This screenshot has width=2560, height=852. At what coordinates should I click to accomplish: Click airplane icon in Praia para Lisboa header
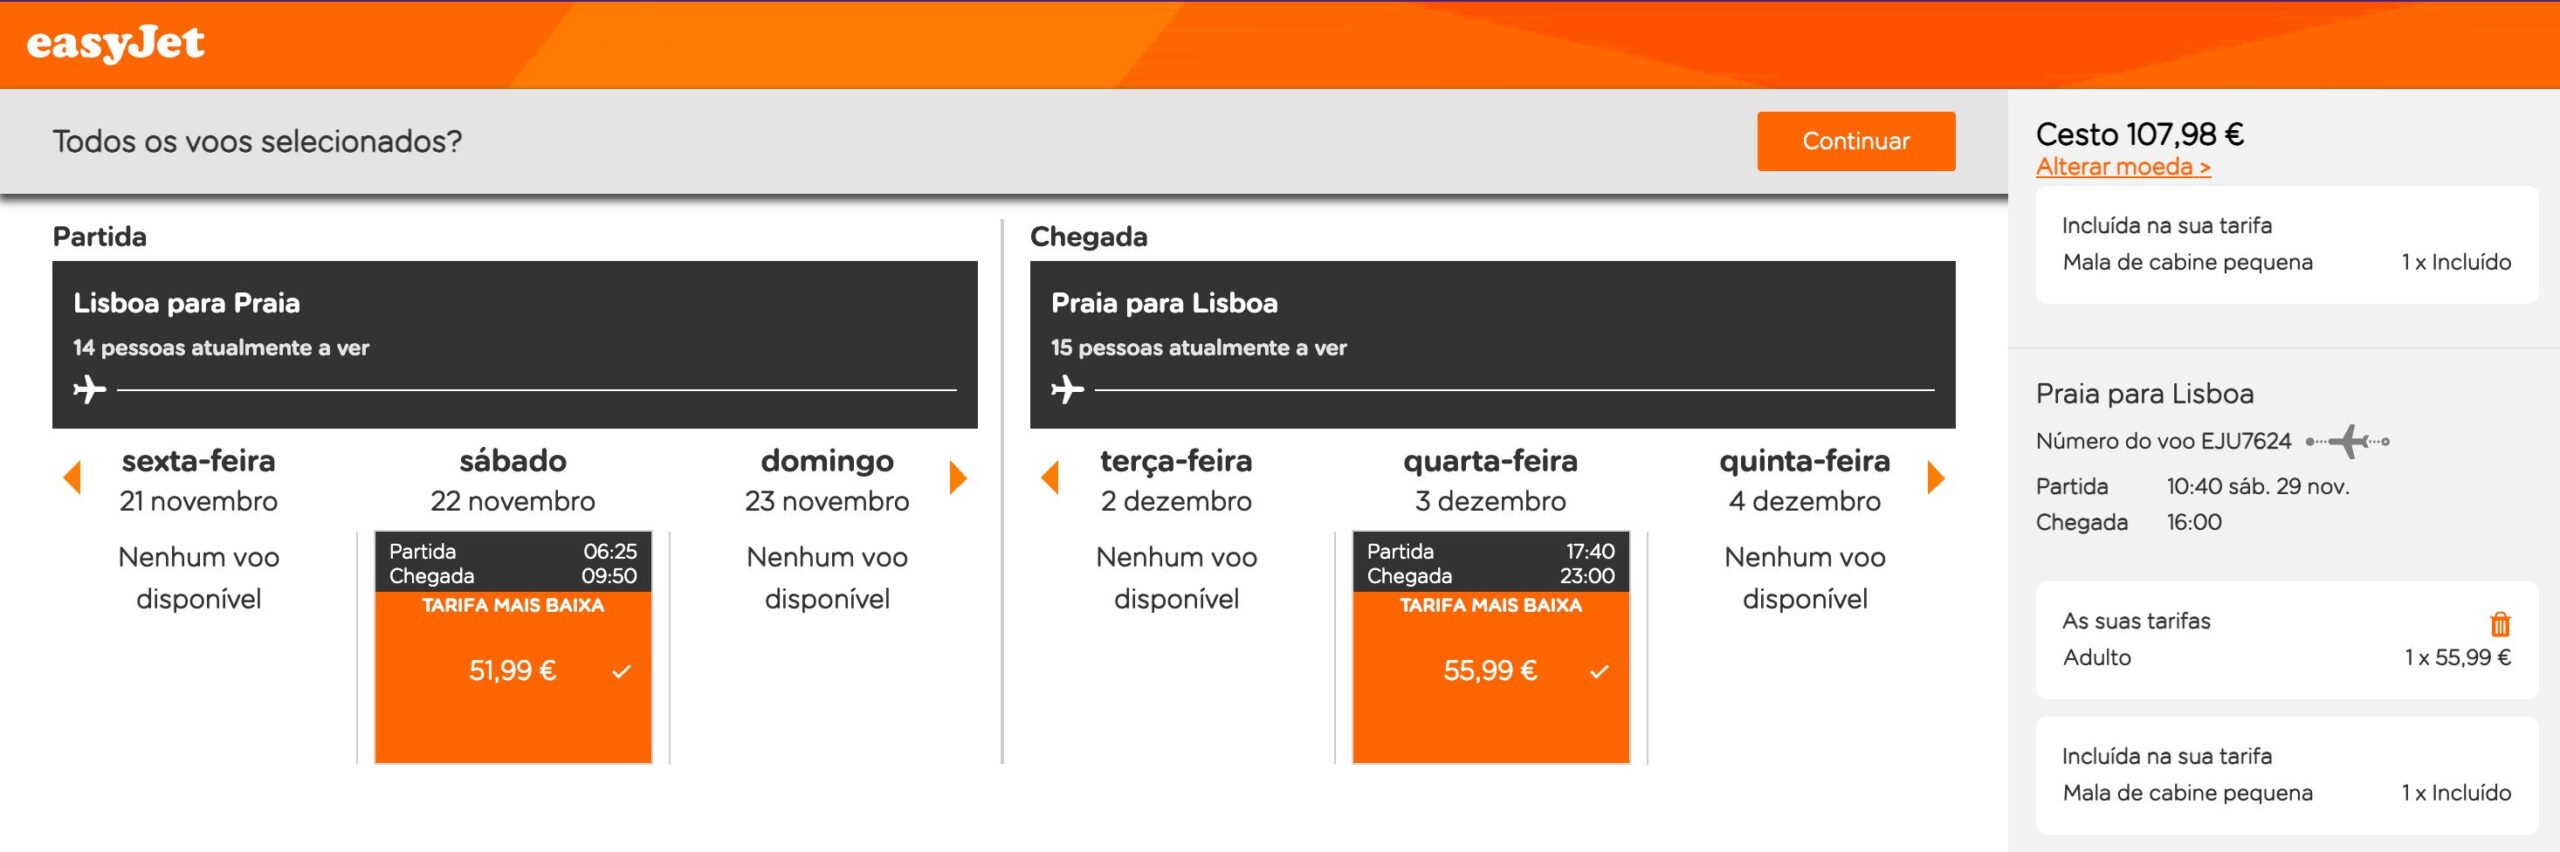1068,388
